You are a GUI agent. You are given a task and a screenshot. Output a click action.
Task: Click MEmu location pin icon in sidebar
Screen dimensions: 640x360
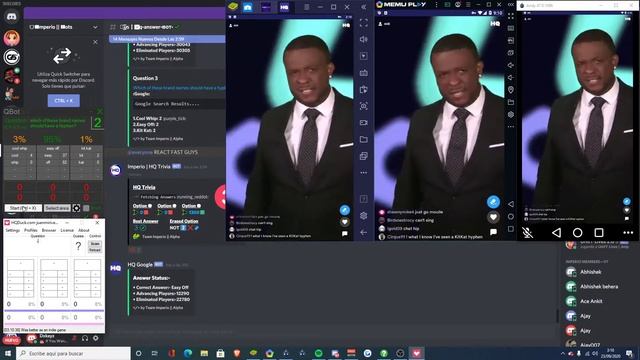[511, 90]
